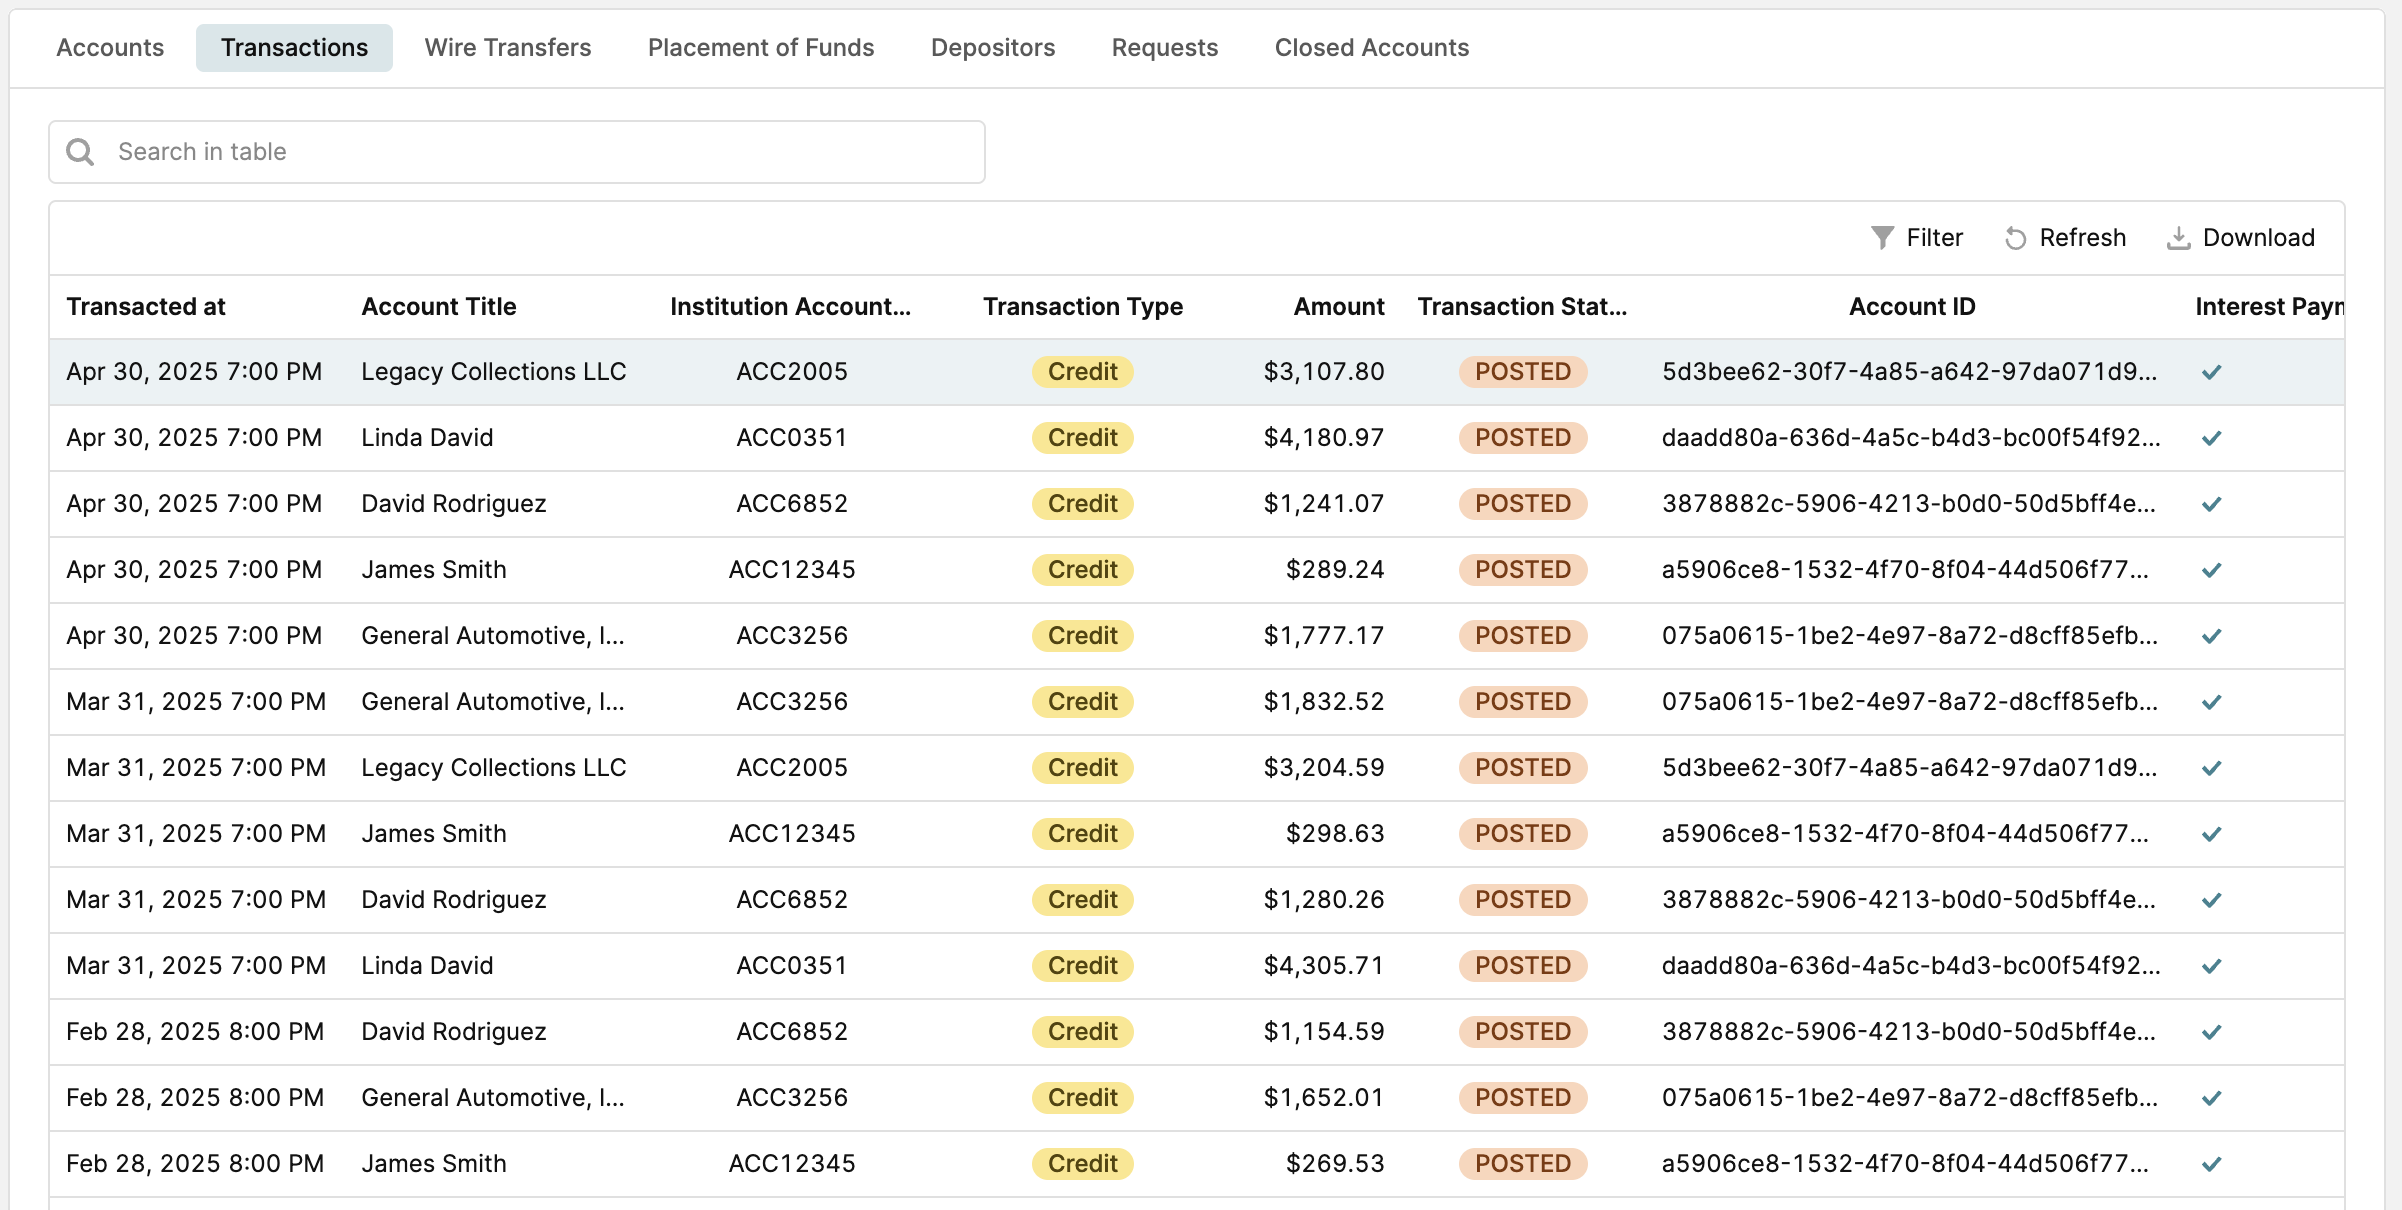Screen dimensions: 2402x1210
Task: Click interest checkmark for $1,154.59 row
Action: coord(2212,1032)
